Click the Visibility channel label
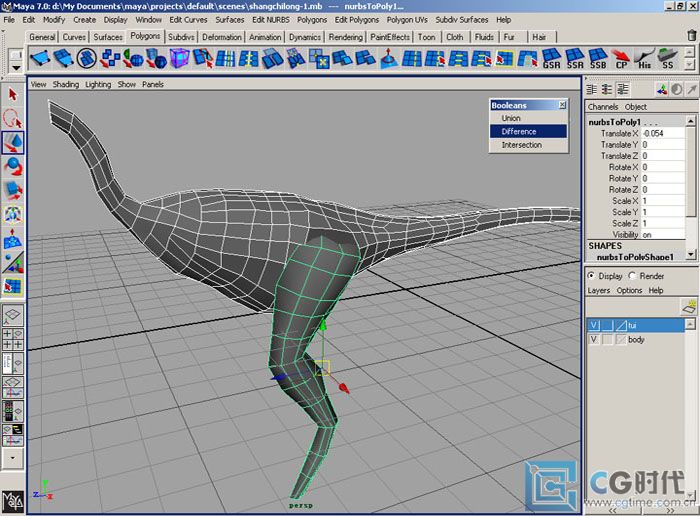This screenshot has width=700, height=516. point(625,234)
